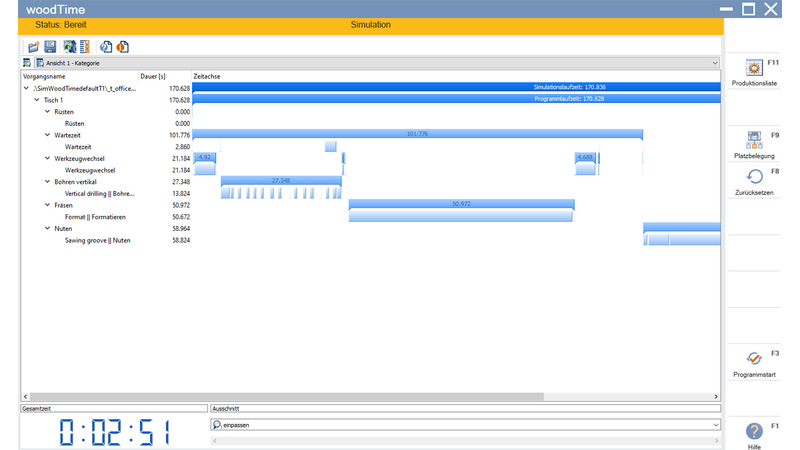Click the Fräsen 50.972 timeline bar
The height and width of the screenshot is (450, 800).
(x=461, y=204)
